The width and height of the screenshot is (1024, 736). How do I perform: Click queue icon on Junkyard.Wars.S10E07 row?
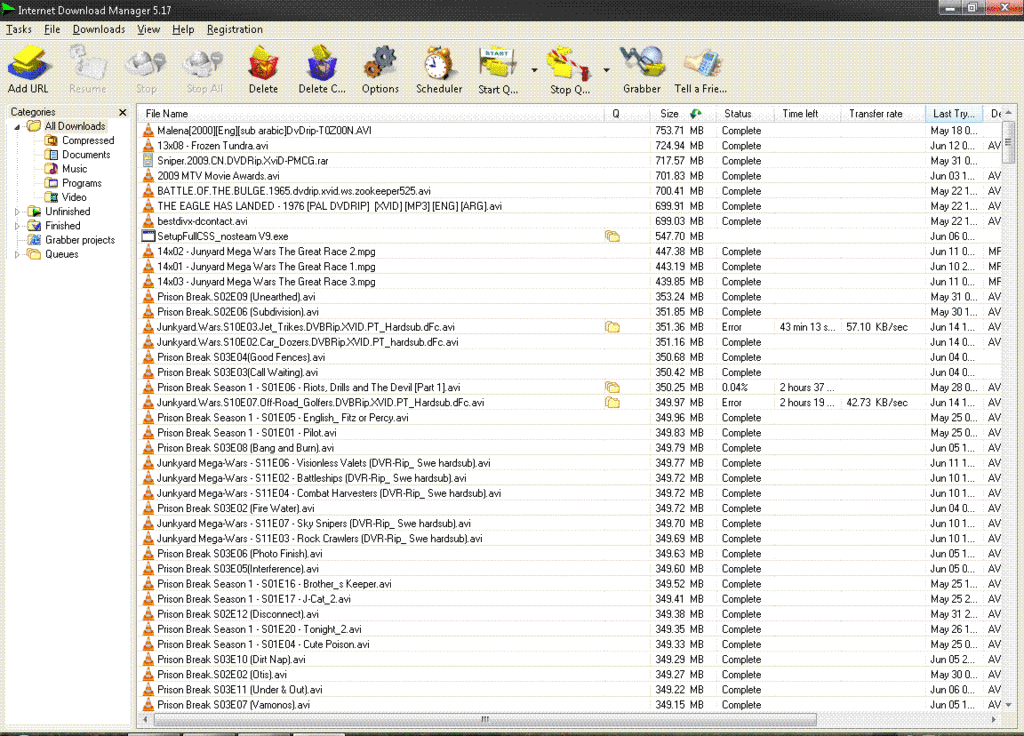612,402
